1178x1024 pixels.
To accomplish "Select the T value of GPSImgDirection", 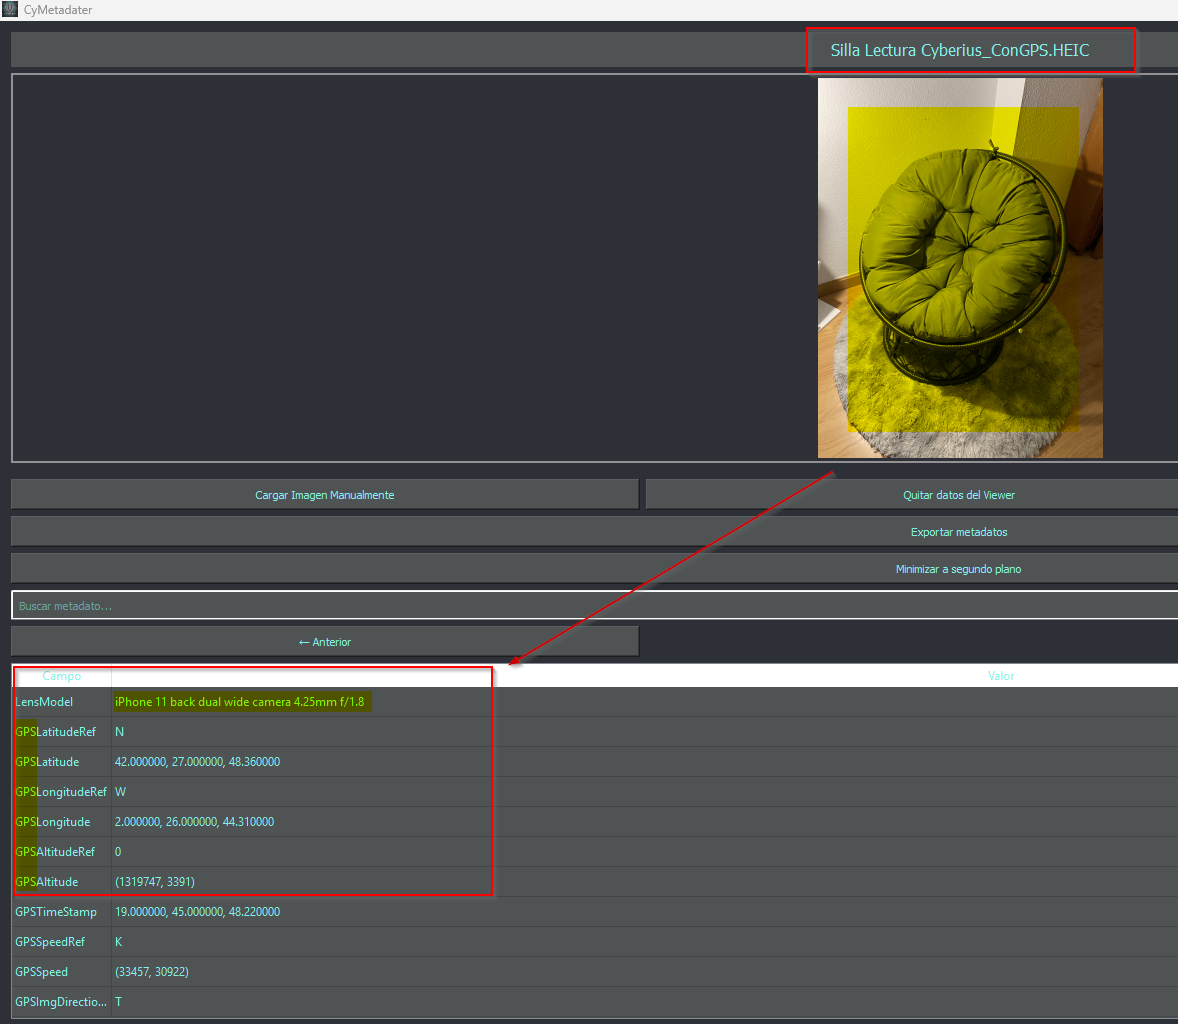I will pos(119,1002).
